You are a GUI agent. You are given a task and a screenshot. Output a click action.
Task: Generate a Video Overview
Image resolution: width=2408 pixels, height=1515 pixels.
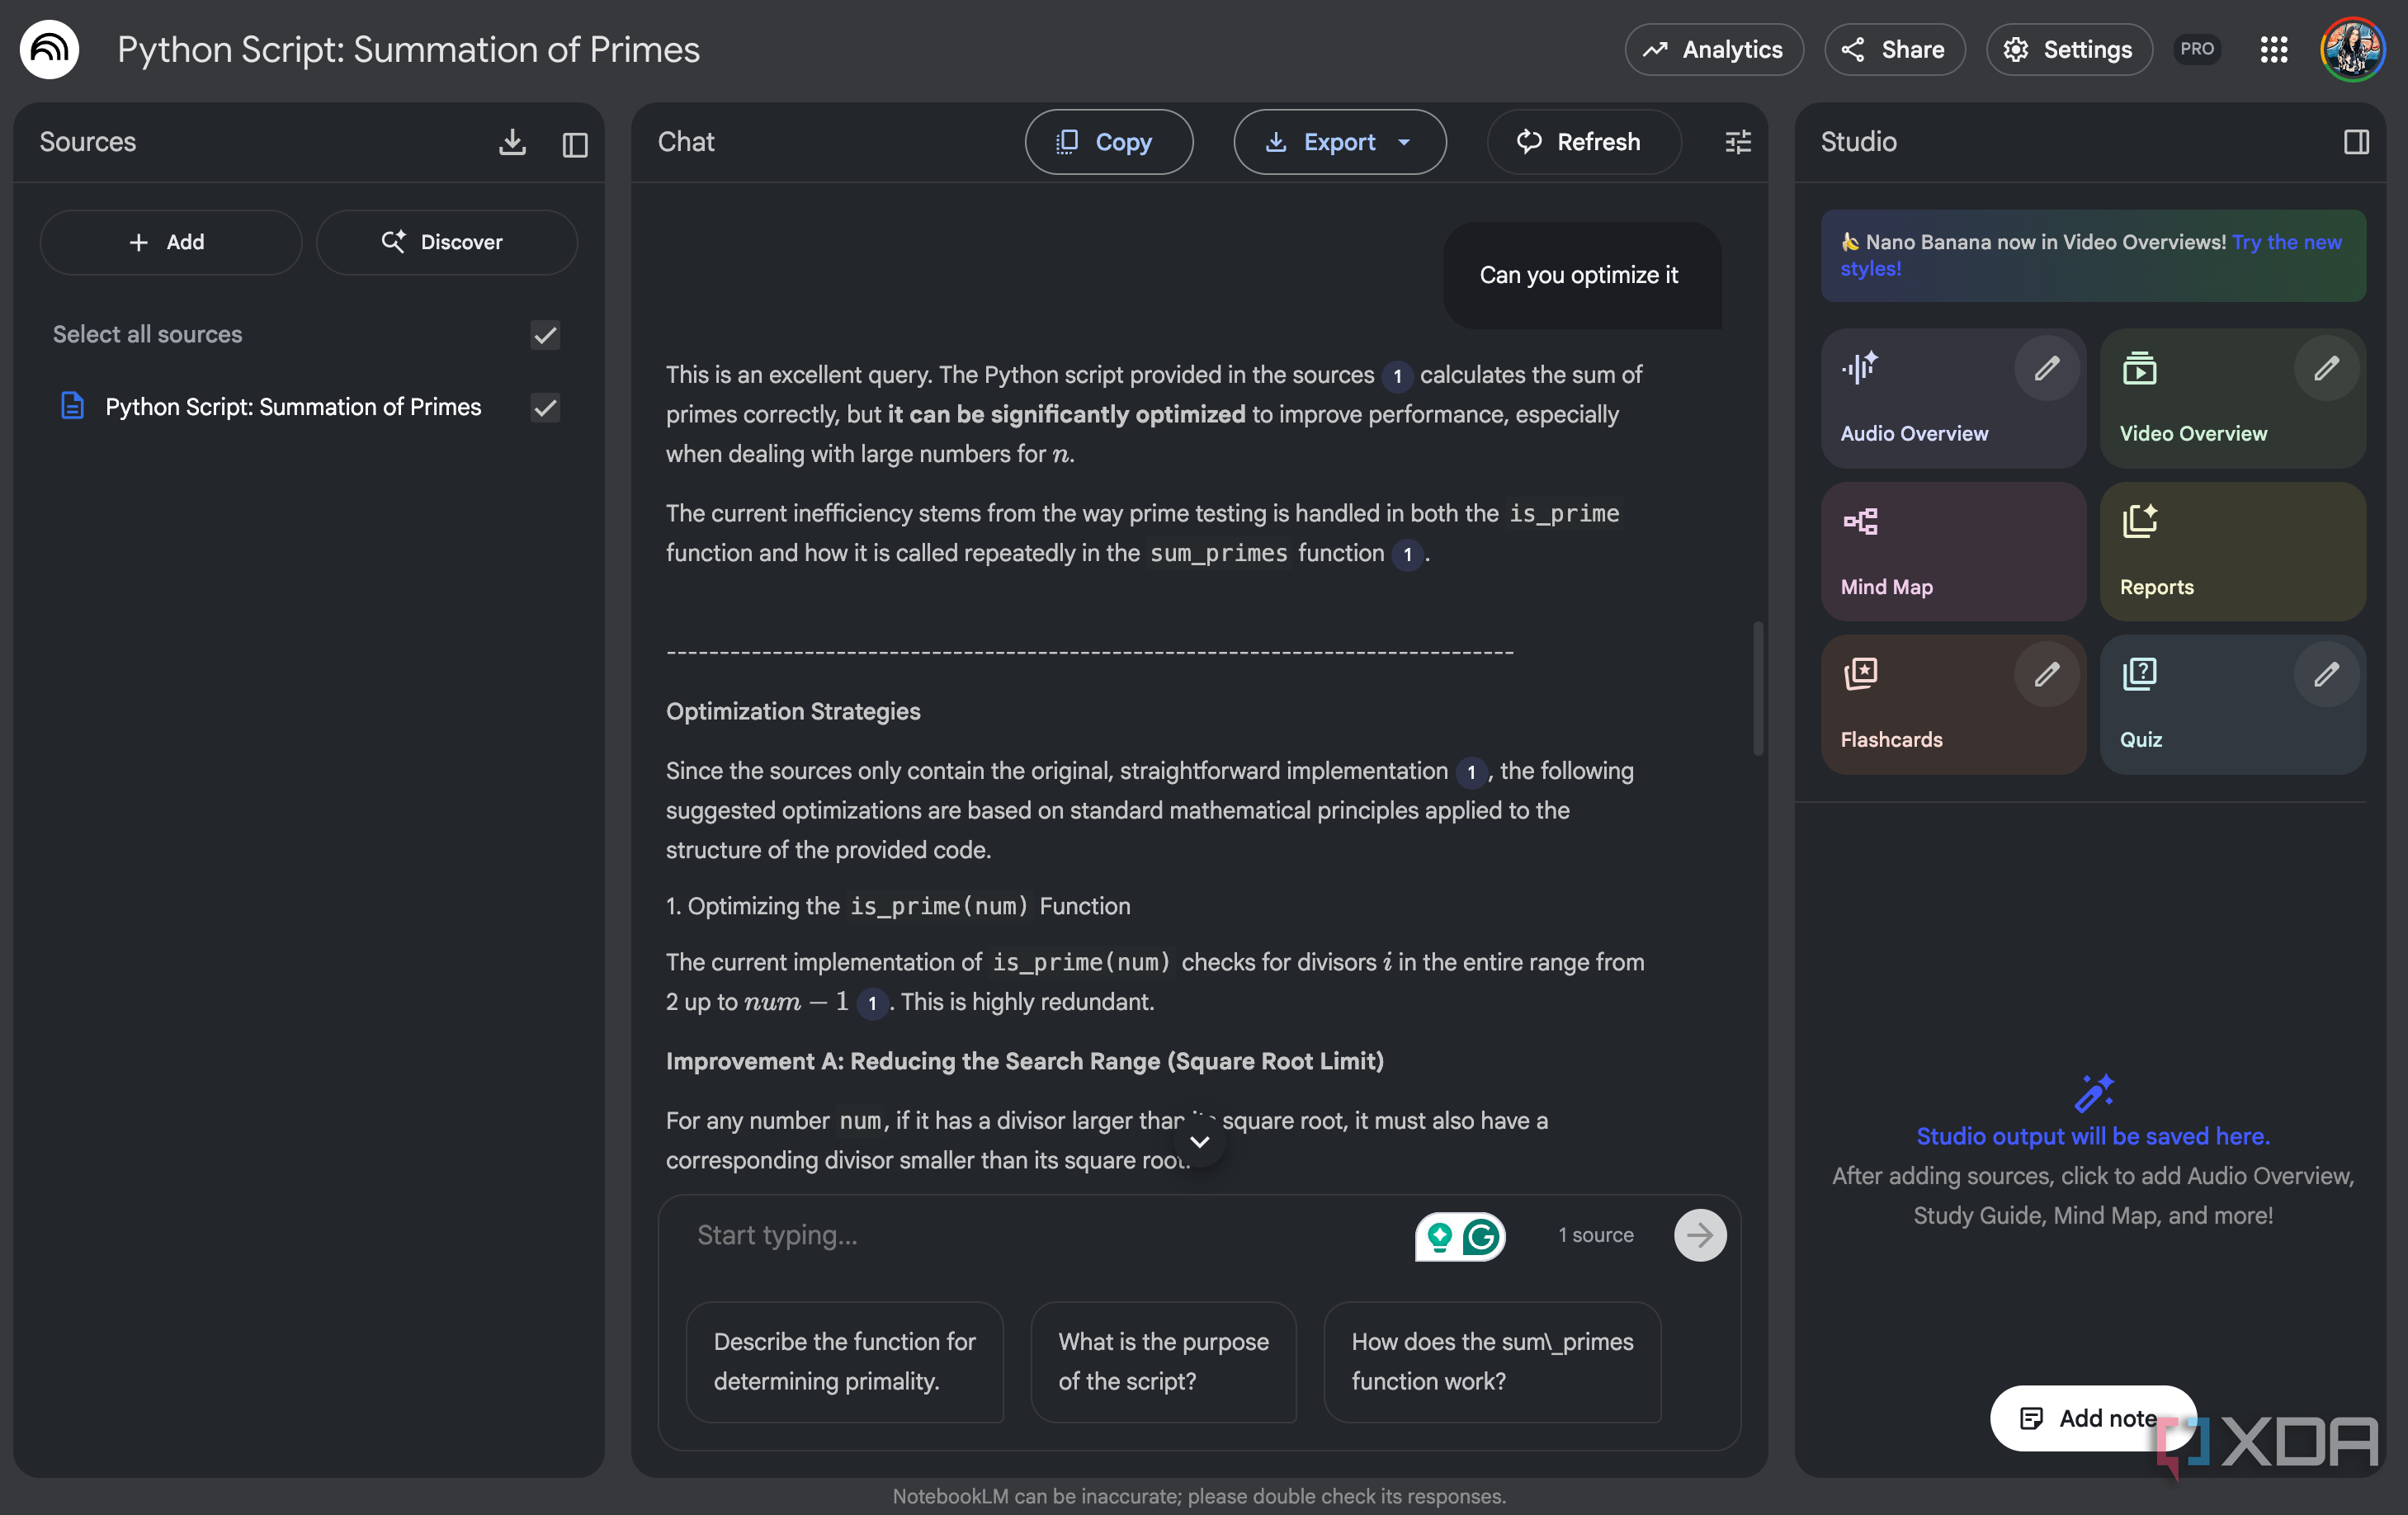(2232, 398)
